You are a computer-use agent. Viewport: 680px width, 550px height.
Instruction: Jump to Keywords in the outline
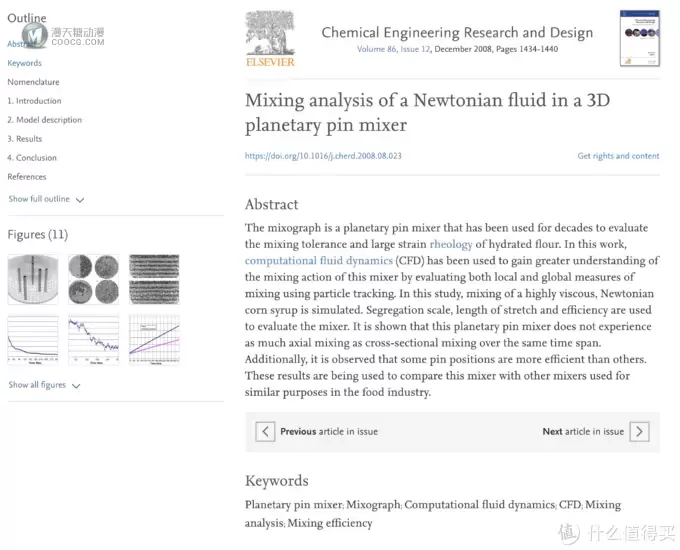point(24,63)
